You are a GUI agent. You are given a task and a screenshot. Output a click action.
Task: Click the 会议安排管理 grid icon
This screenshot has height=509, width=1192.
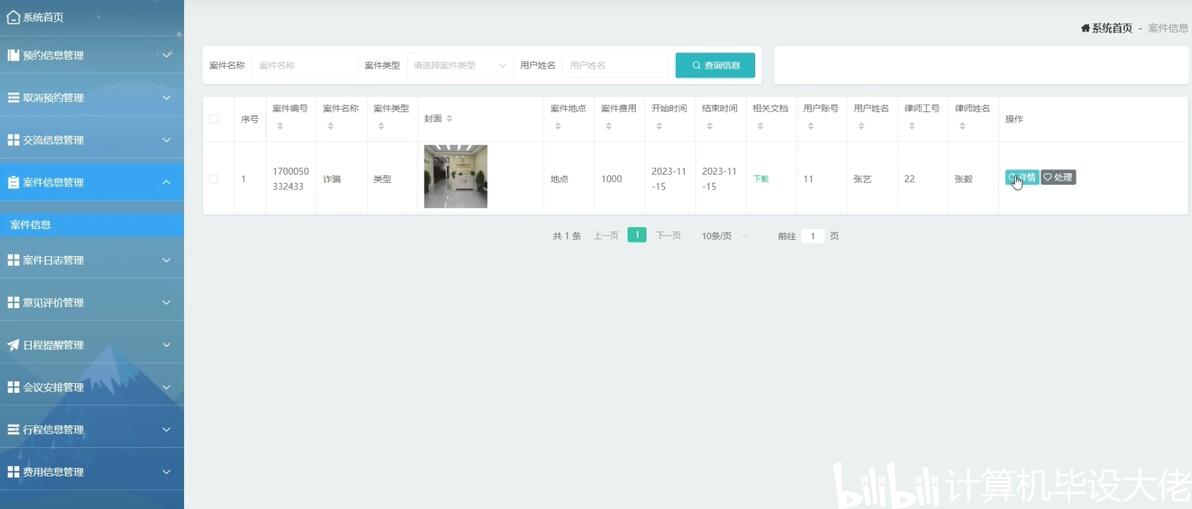click(x=13, y=387)
